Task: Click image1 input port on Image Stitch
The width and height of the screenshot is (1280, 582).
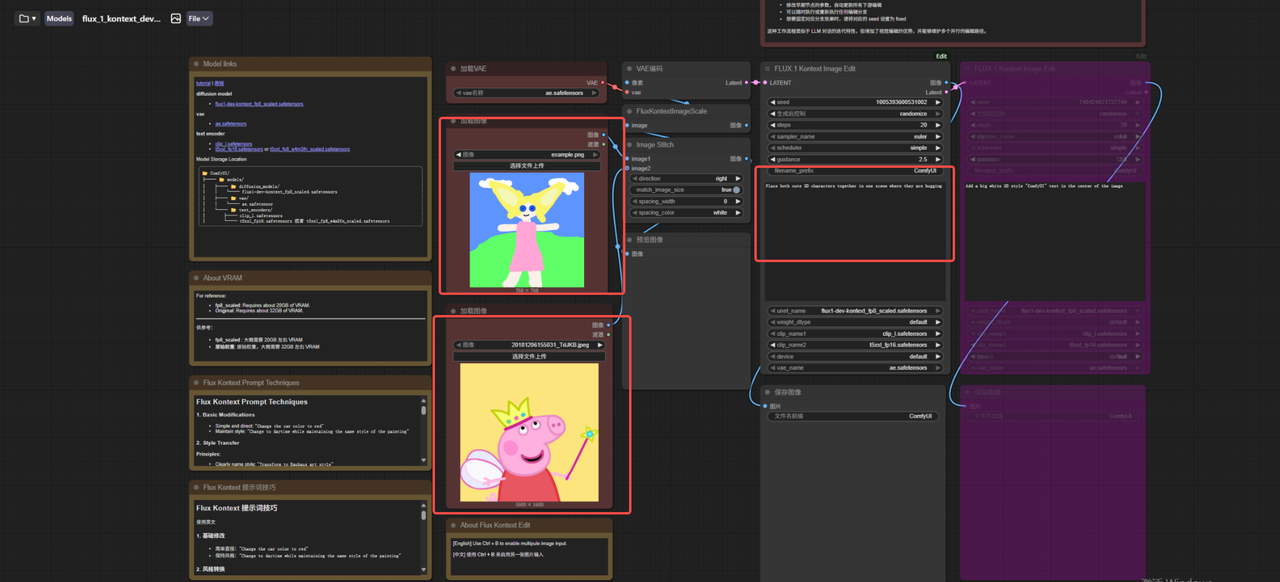Action: tap(628, 159)
